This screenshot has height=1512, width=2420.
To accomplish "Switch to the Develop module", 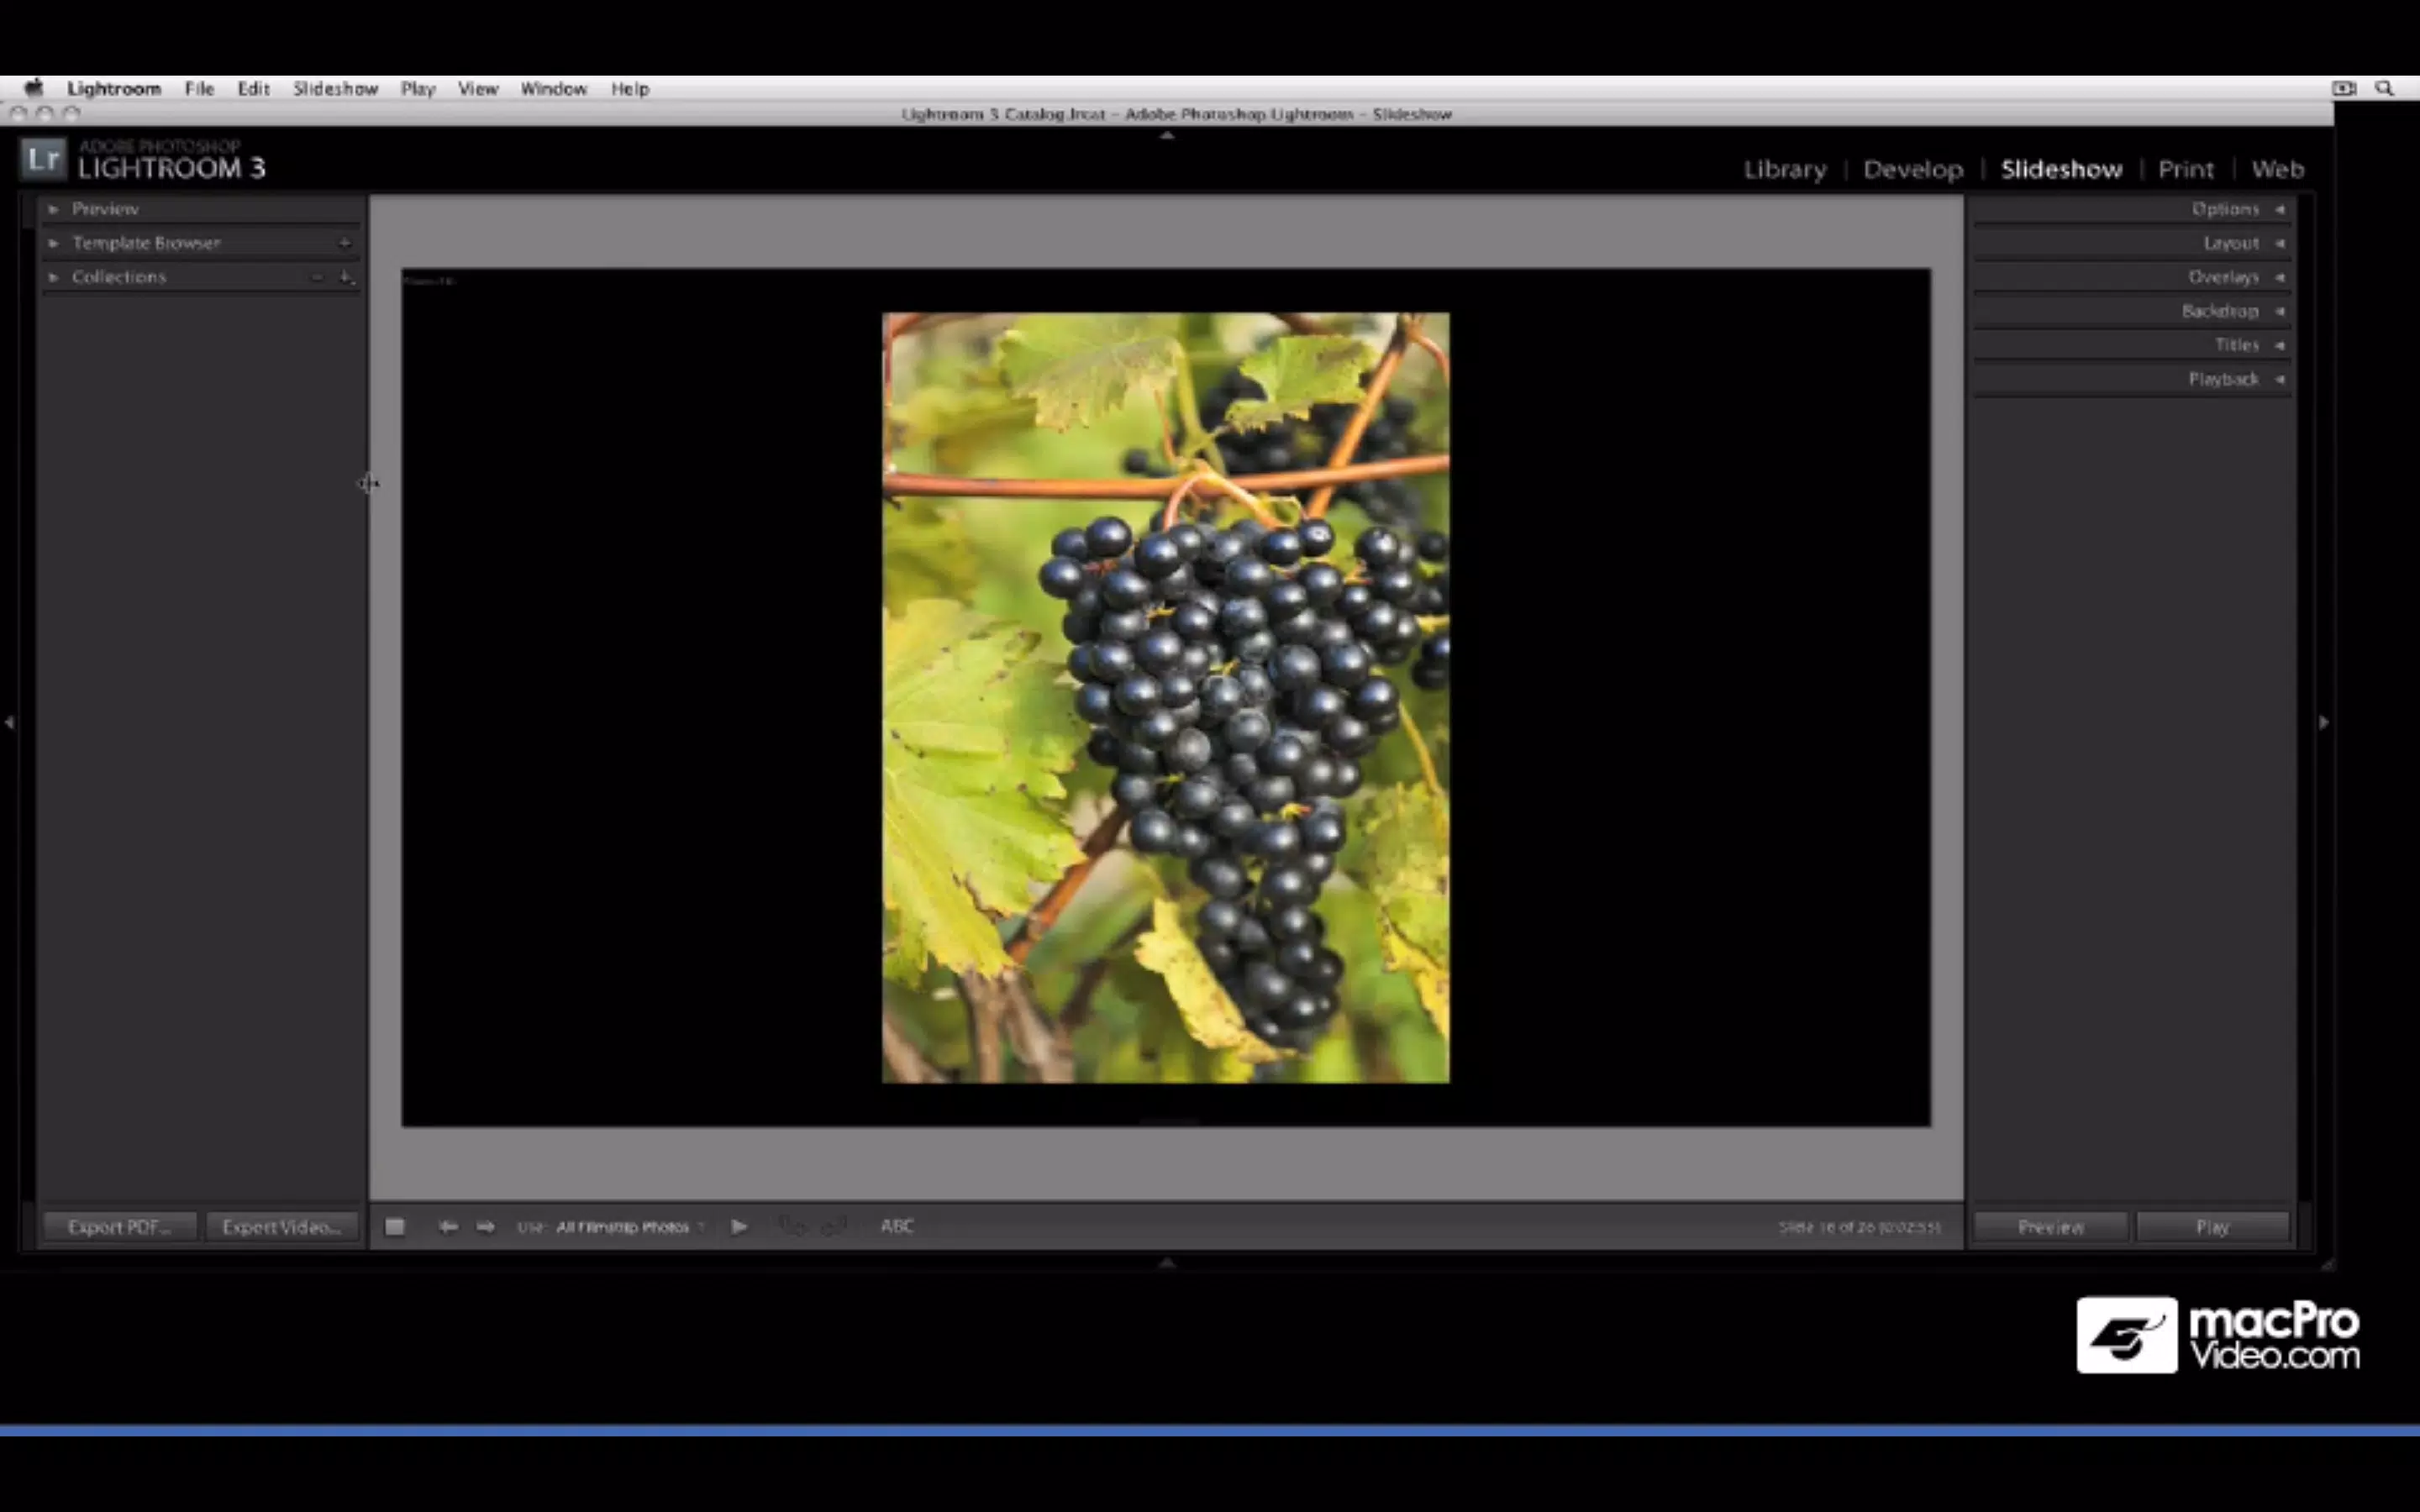I will coord(1912,169).
